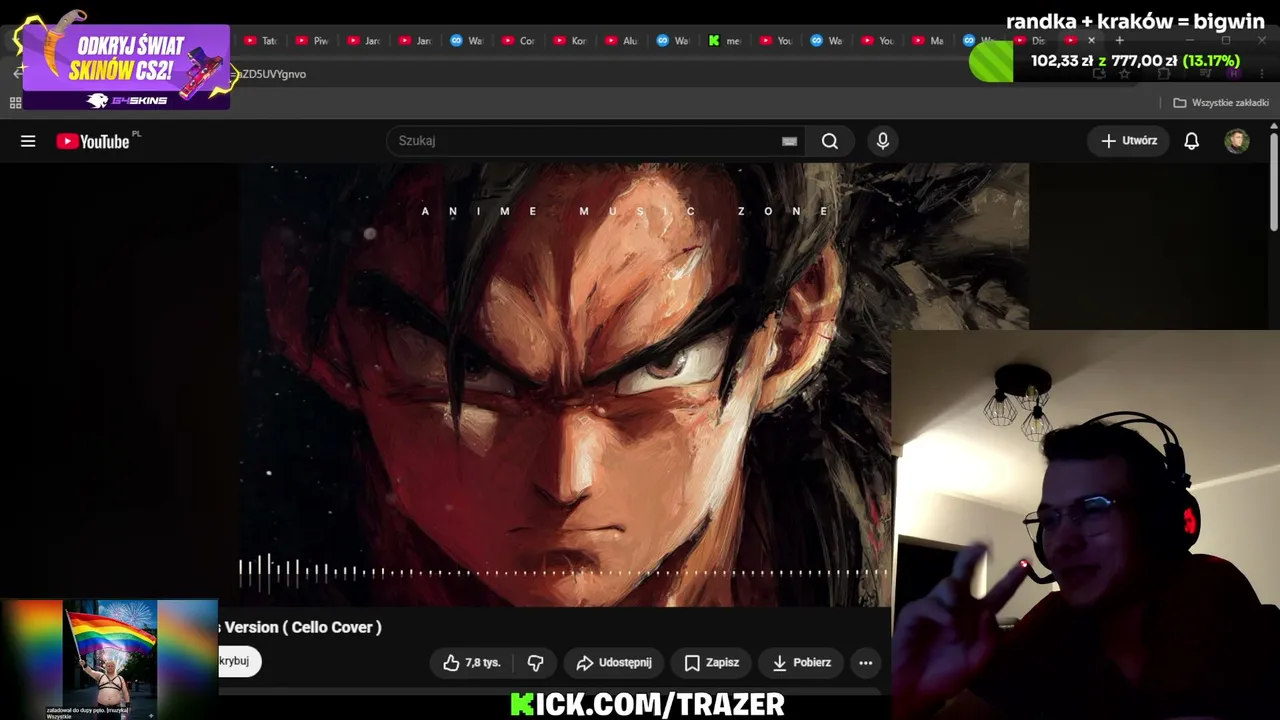This screenshot has height=720, width=1280.
Task: Start voice search with the microphone
Action: tap(883, 141)
